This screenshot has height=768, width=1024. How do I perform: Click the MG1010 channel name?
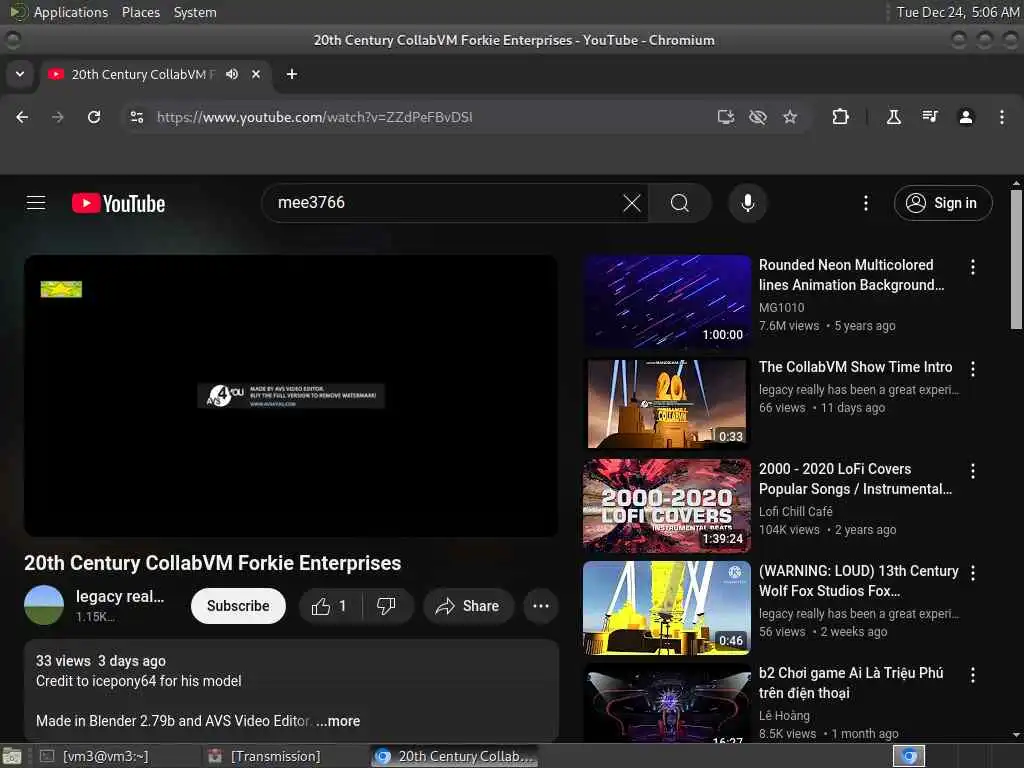(x=782, y=308)
